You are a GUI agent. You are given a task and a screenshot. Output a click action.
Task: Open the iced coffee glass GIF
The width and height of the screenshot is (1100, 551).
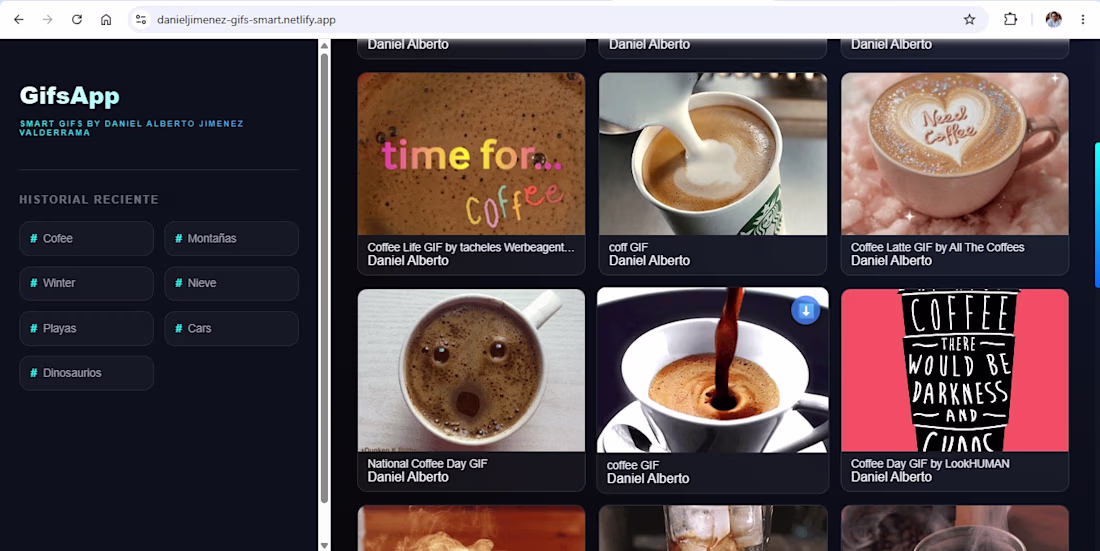[x=713, y=528]
